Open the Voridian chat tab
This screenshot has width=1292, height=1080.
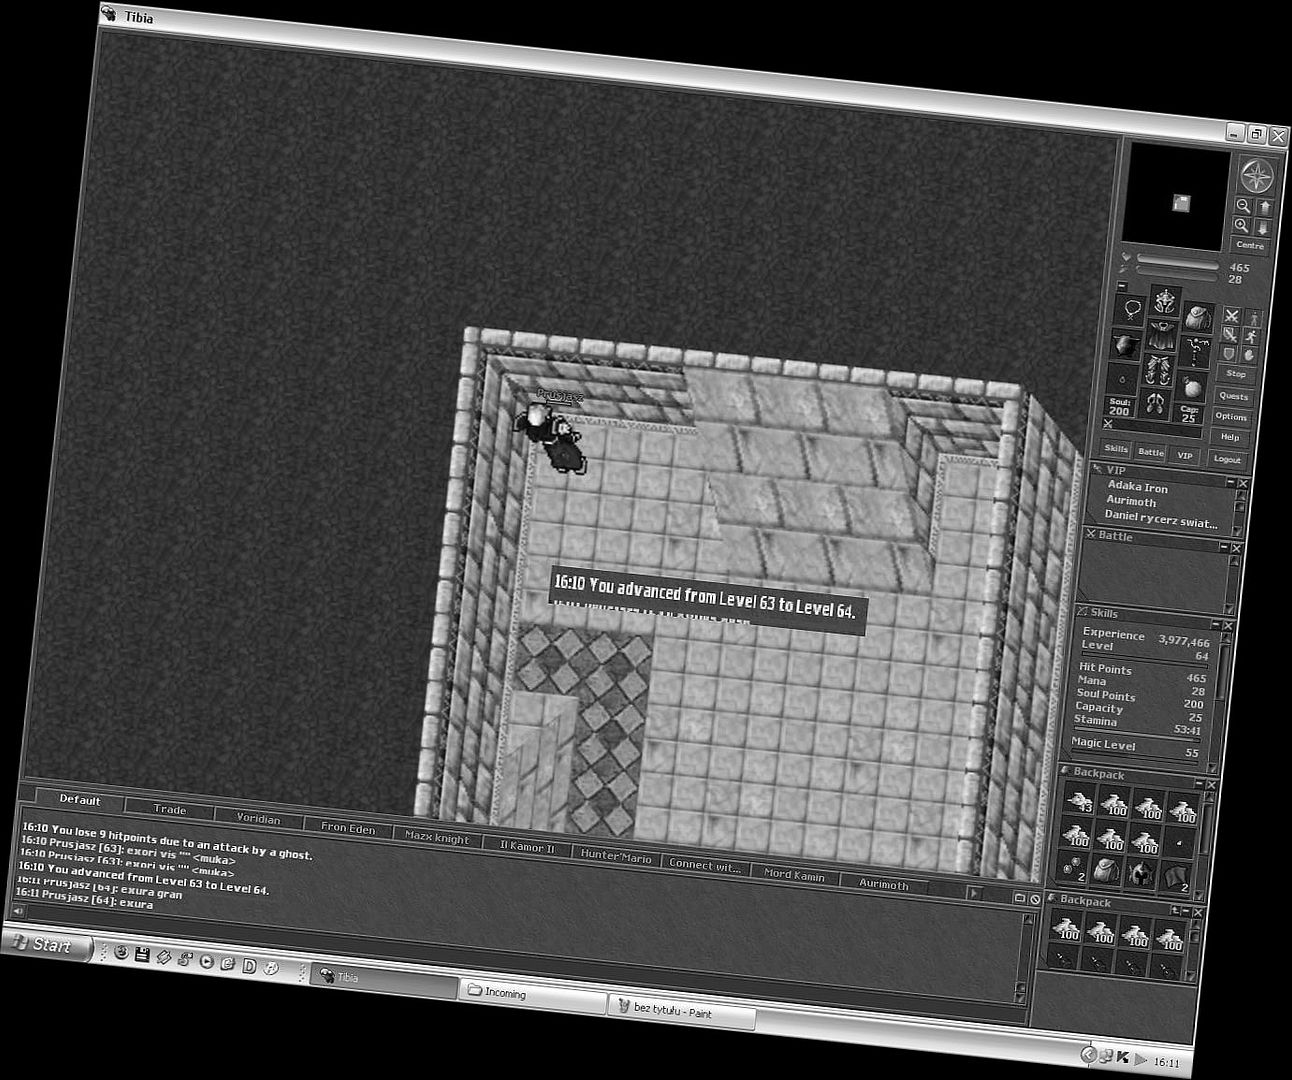click(x=258, y=818)
